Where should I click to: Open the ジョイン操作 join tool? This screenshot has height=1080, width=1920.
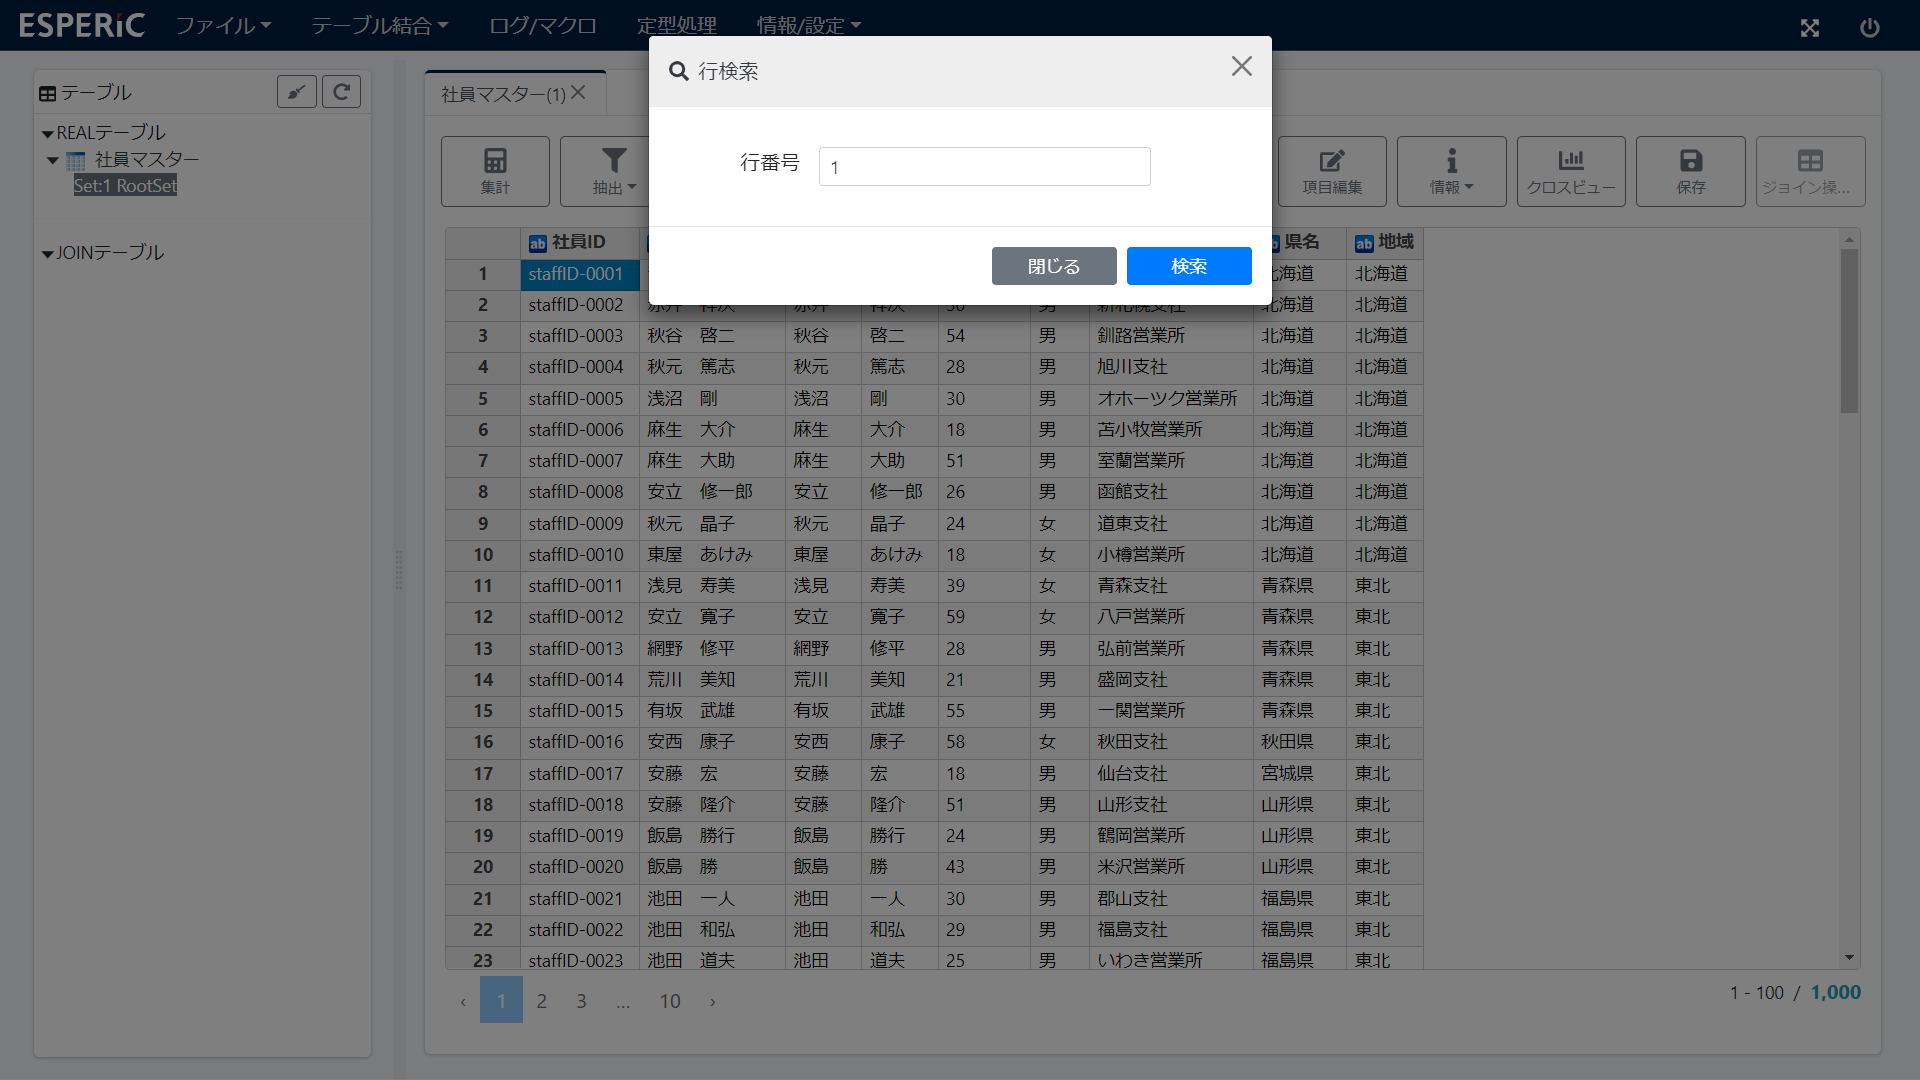tap(1810, 170)
